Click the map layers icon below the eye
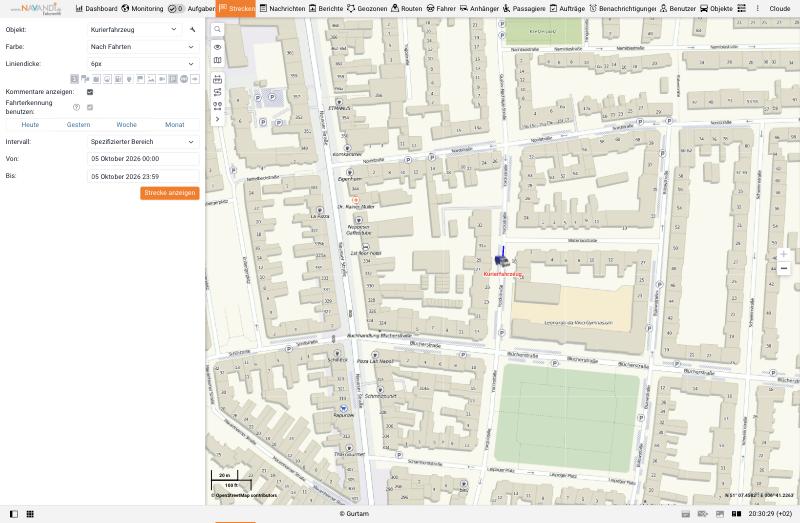The image size is (800, 523). tap(217, 60)
